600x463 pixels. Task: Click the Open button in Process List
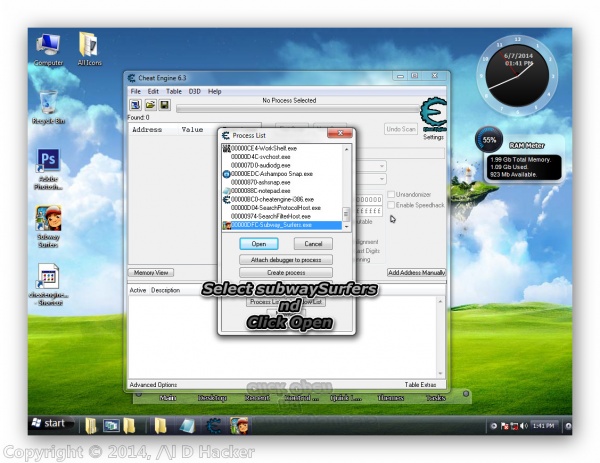coord(258,244)
